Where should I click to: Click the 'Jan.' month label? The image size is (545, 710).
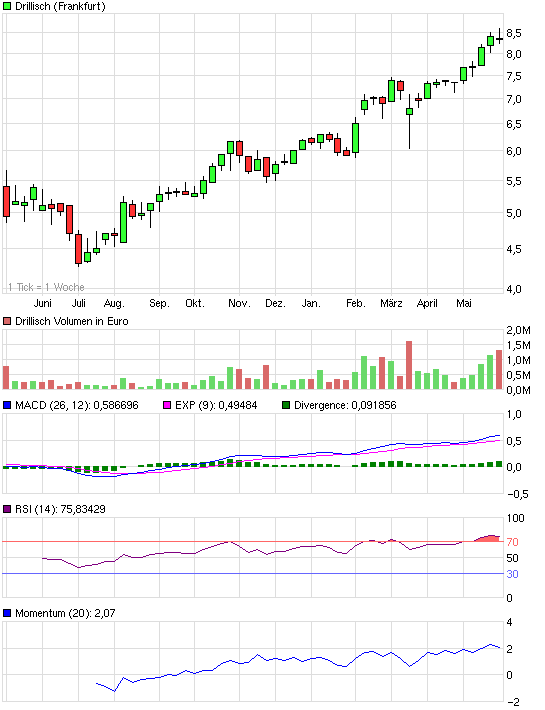pos(311,303)
